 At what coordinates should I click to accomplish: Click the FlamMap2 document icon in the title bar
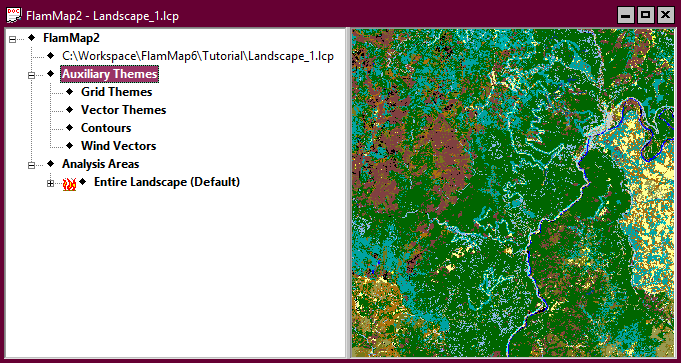pyautogui.click(x=14, y=15)
